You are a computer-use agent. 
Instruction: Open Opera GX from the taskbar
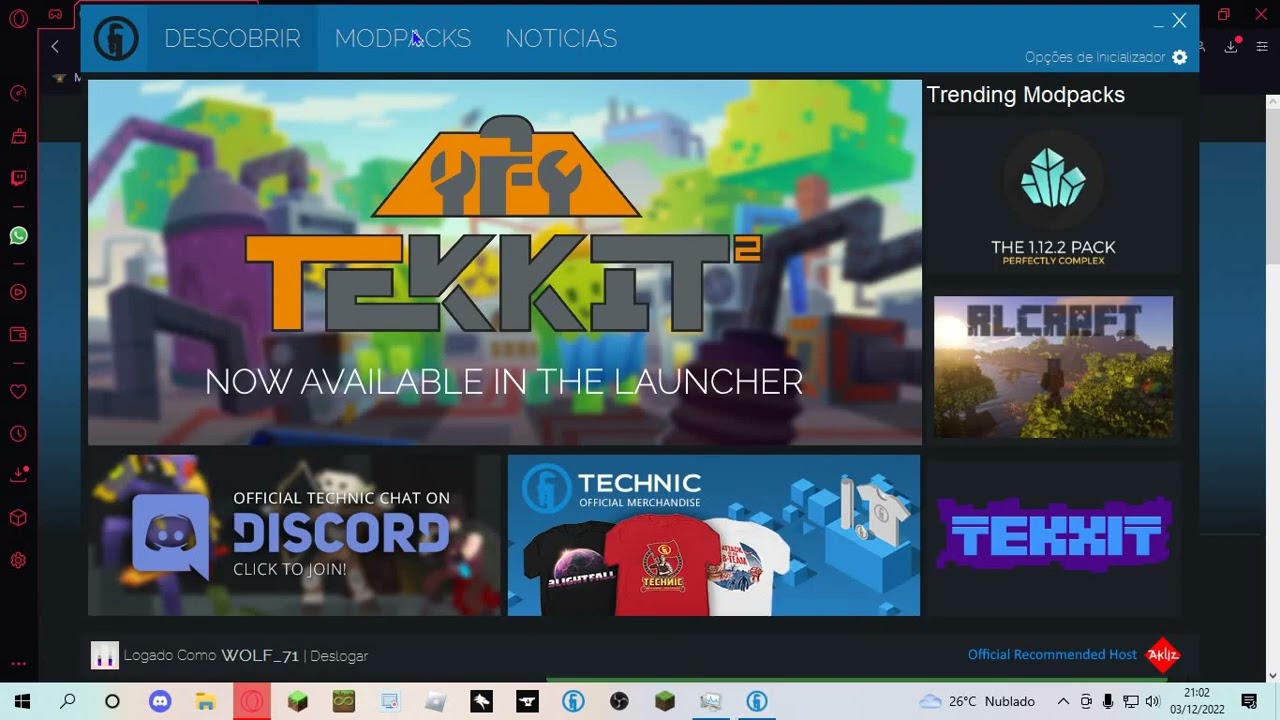click(251, 701)
